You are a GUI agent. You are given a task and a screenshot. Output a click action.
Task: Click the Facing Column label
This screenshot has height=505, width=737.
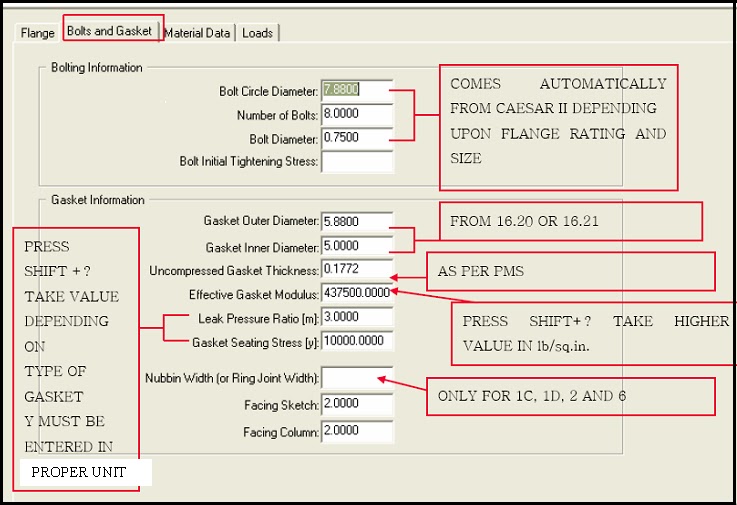pos(281,432)
